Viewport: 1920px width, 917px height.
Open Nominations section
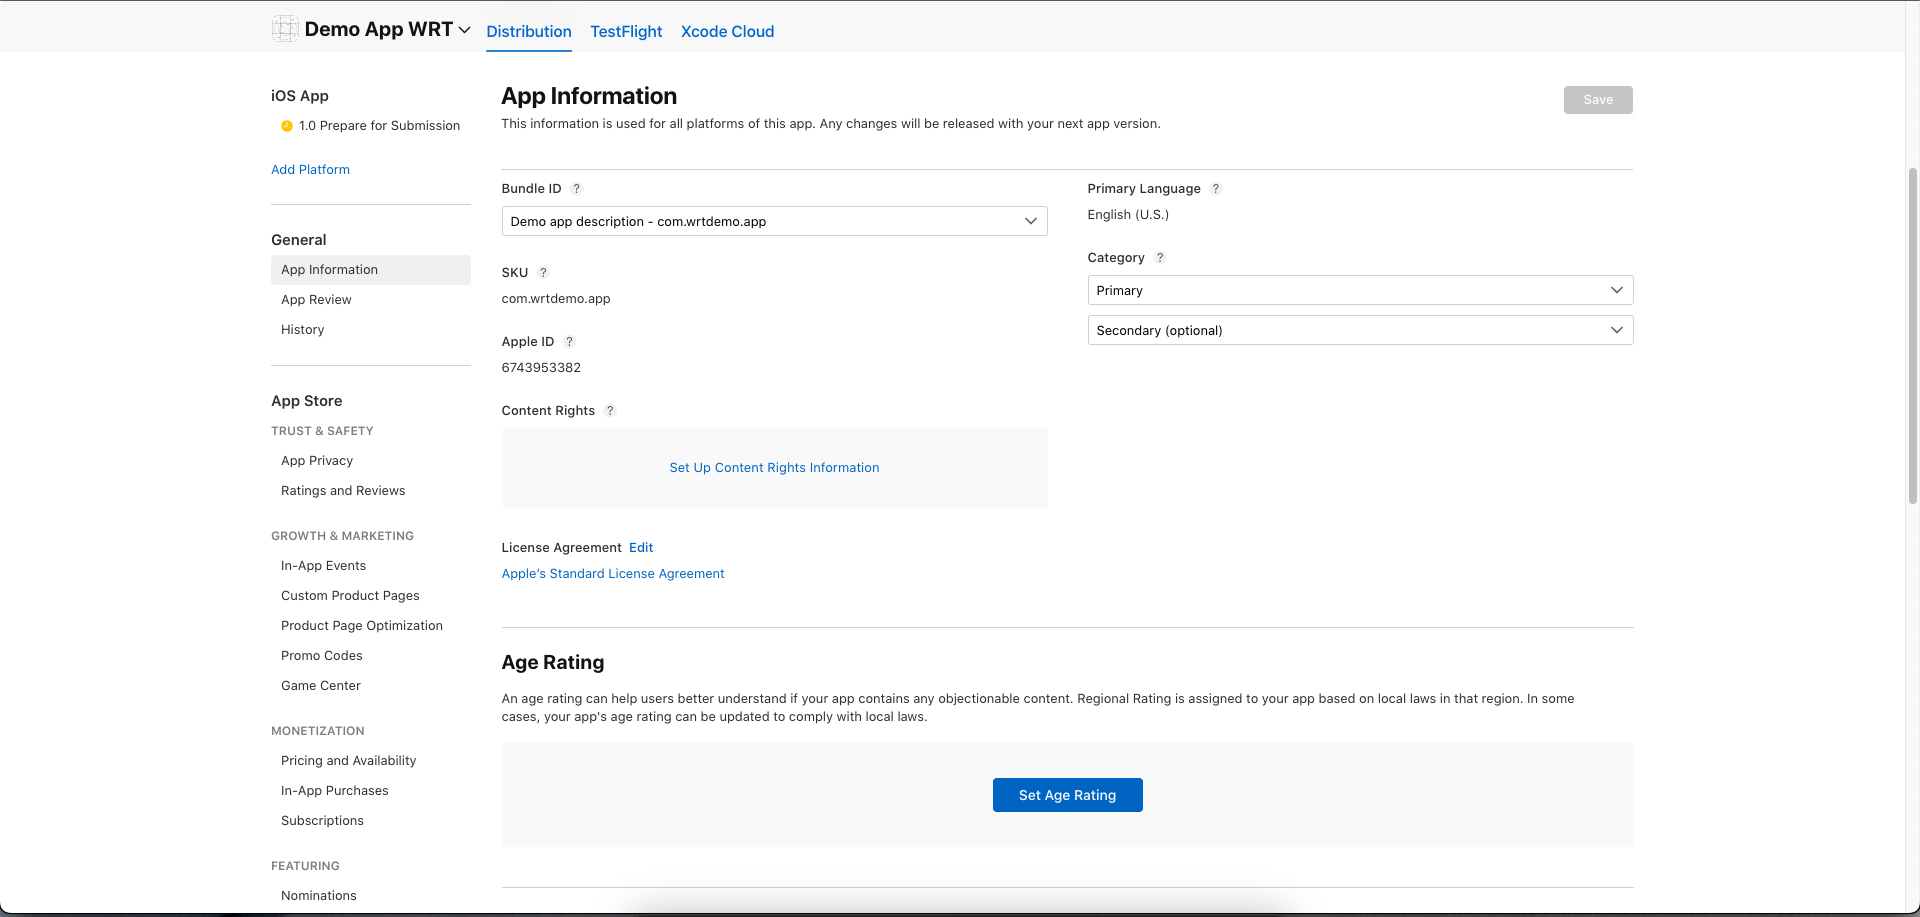coord(319,896)
